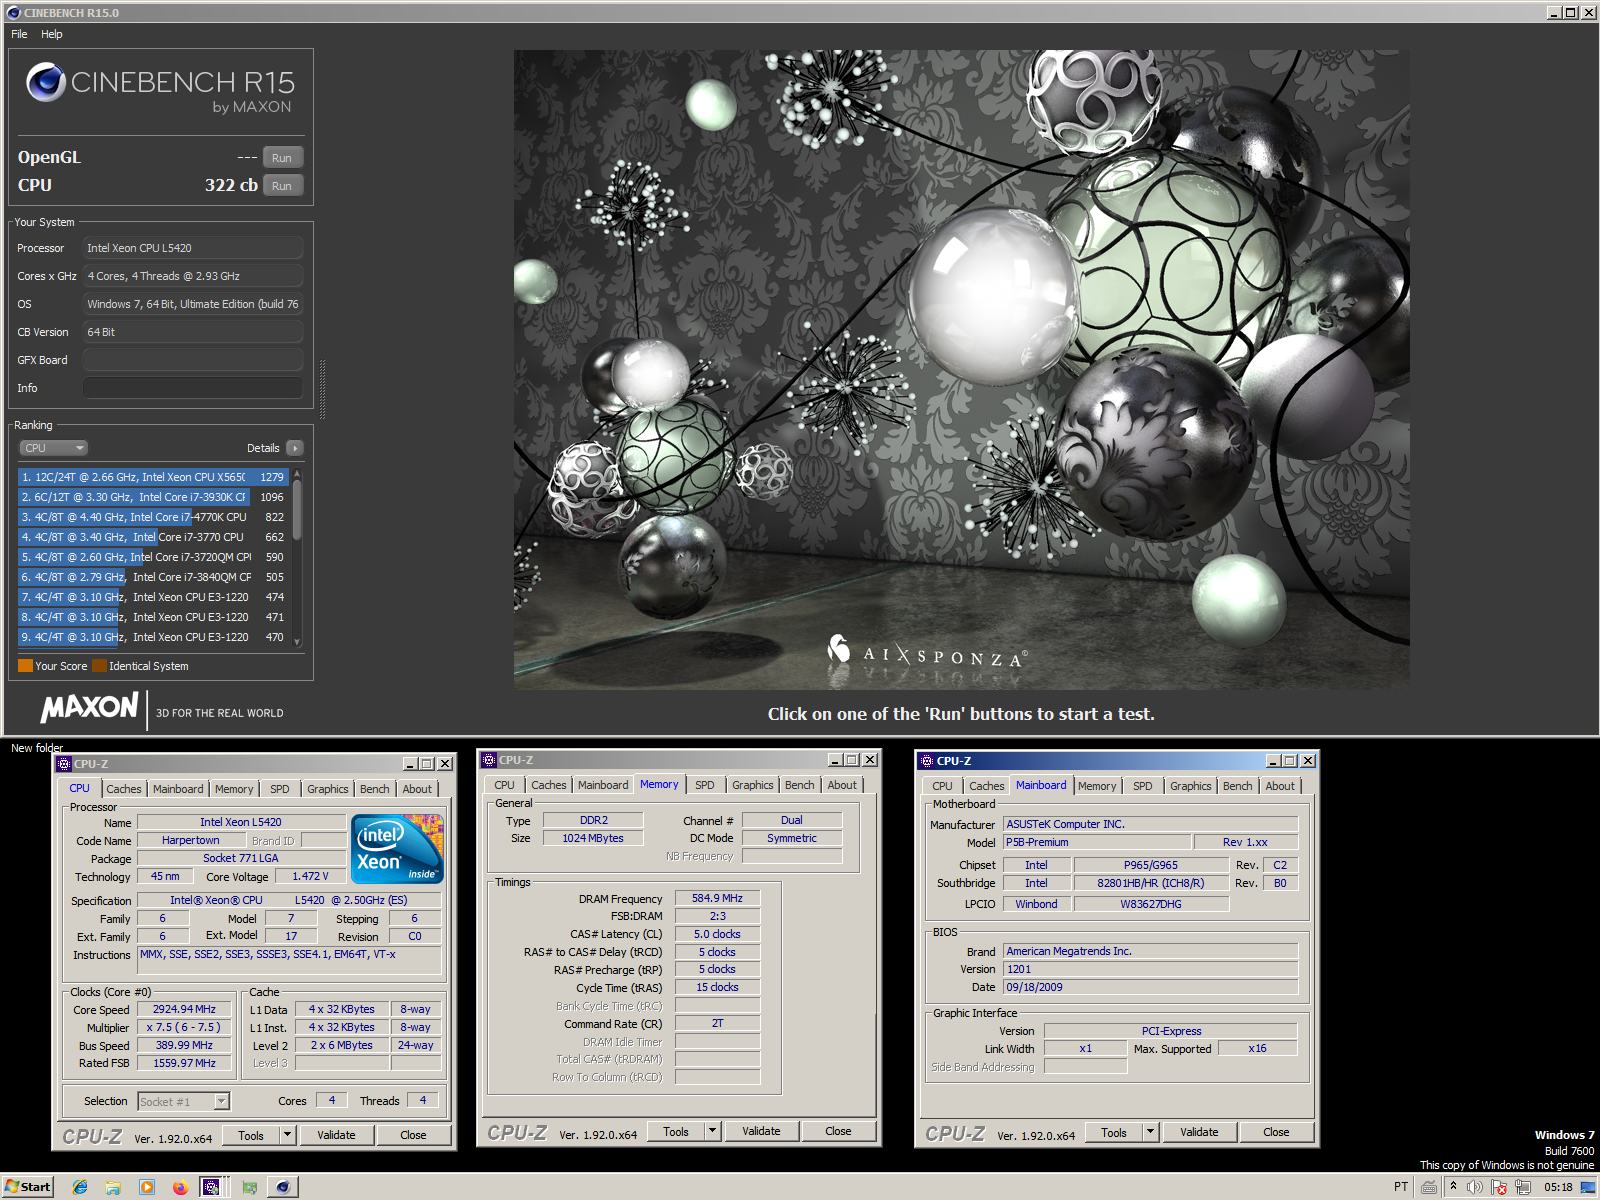This screenshot has width=1600, height=1200.
Task: Click the Cinebench R15 logo sphere
Action: coord(46,82)
